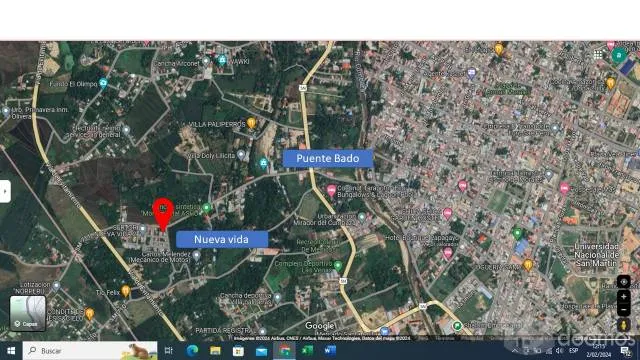640x360 pixels.
Task: Select the Cocama Tarapoto Bungalows hotel pin
Action: (331, 190)
